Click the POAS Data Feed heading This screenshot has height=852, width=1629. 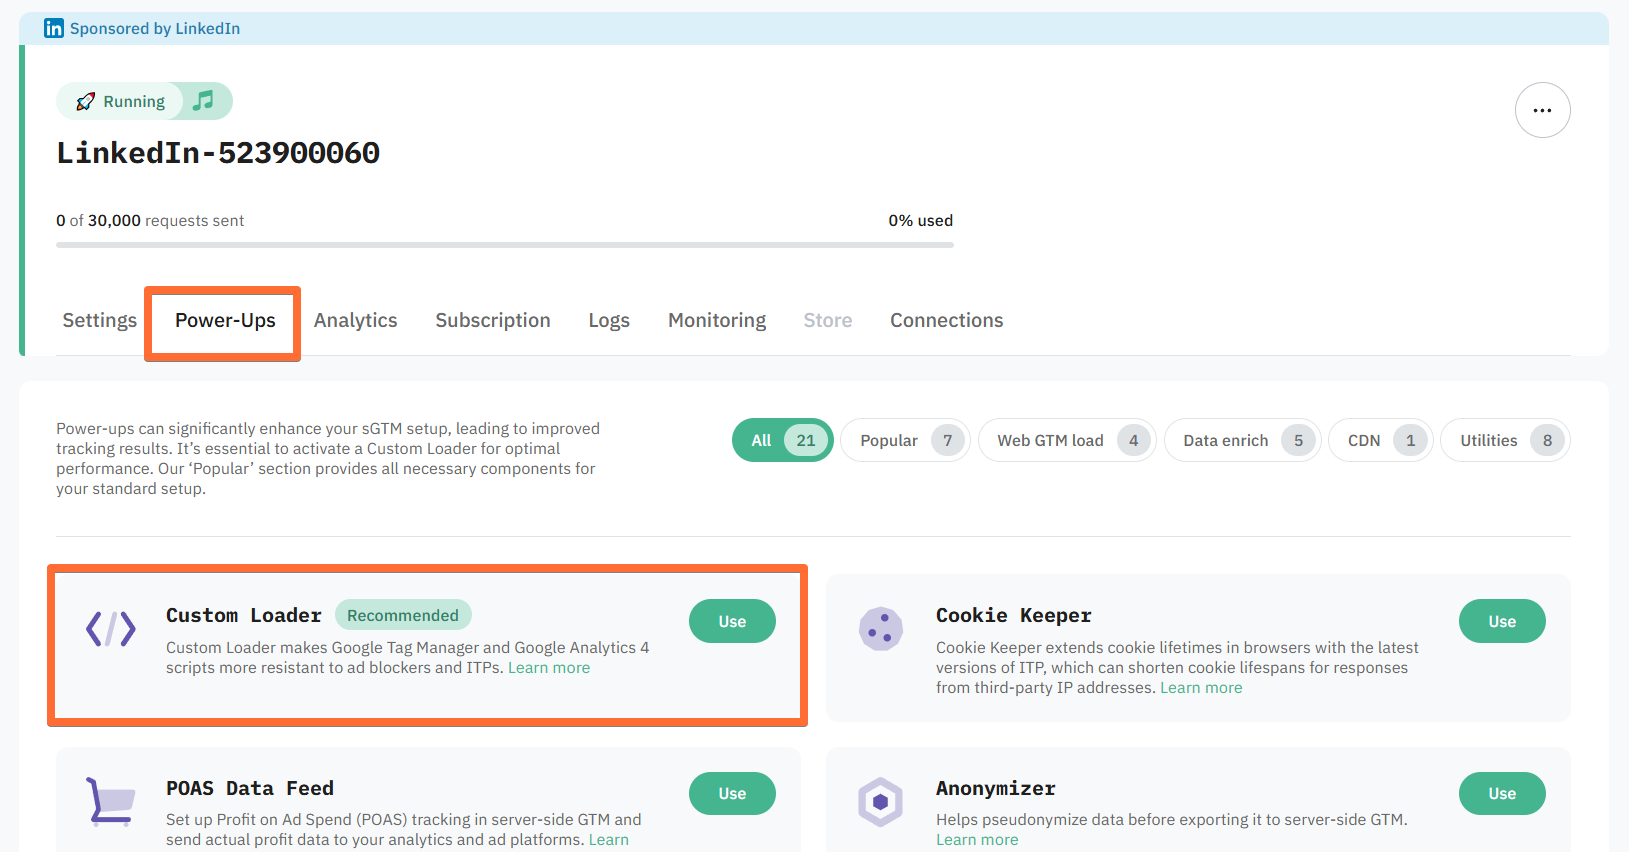click(x=250, y=788)
